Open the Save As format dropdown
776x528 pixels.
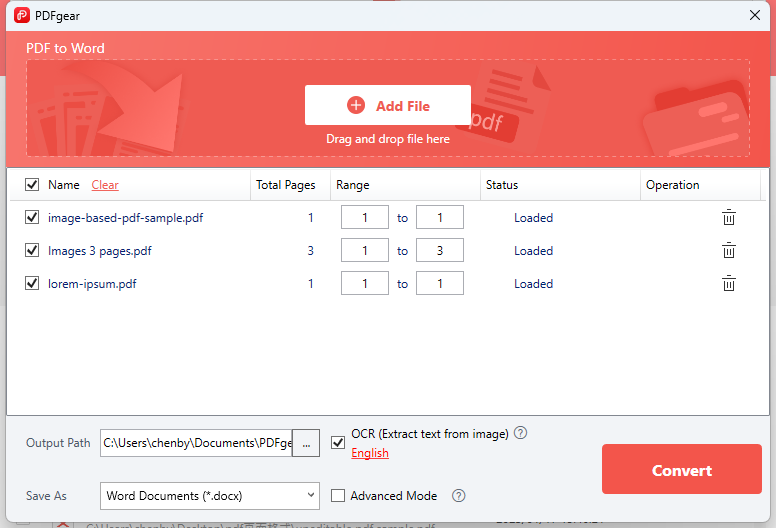point(210,496)
